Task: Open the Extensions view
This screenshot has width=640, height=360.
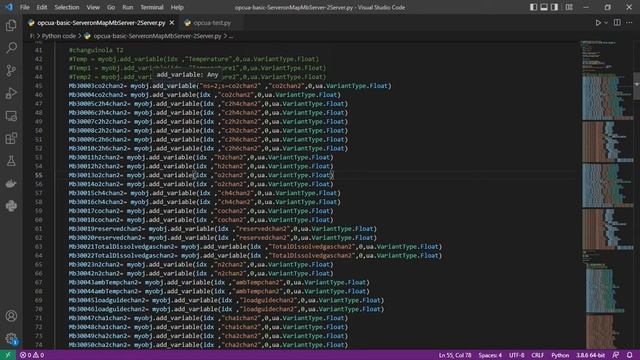Action: click(x=11, y=138)
